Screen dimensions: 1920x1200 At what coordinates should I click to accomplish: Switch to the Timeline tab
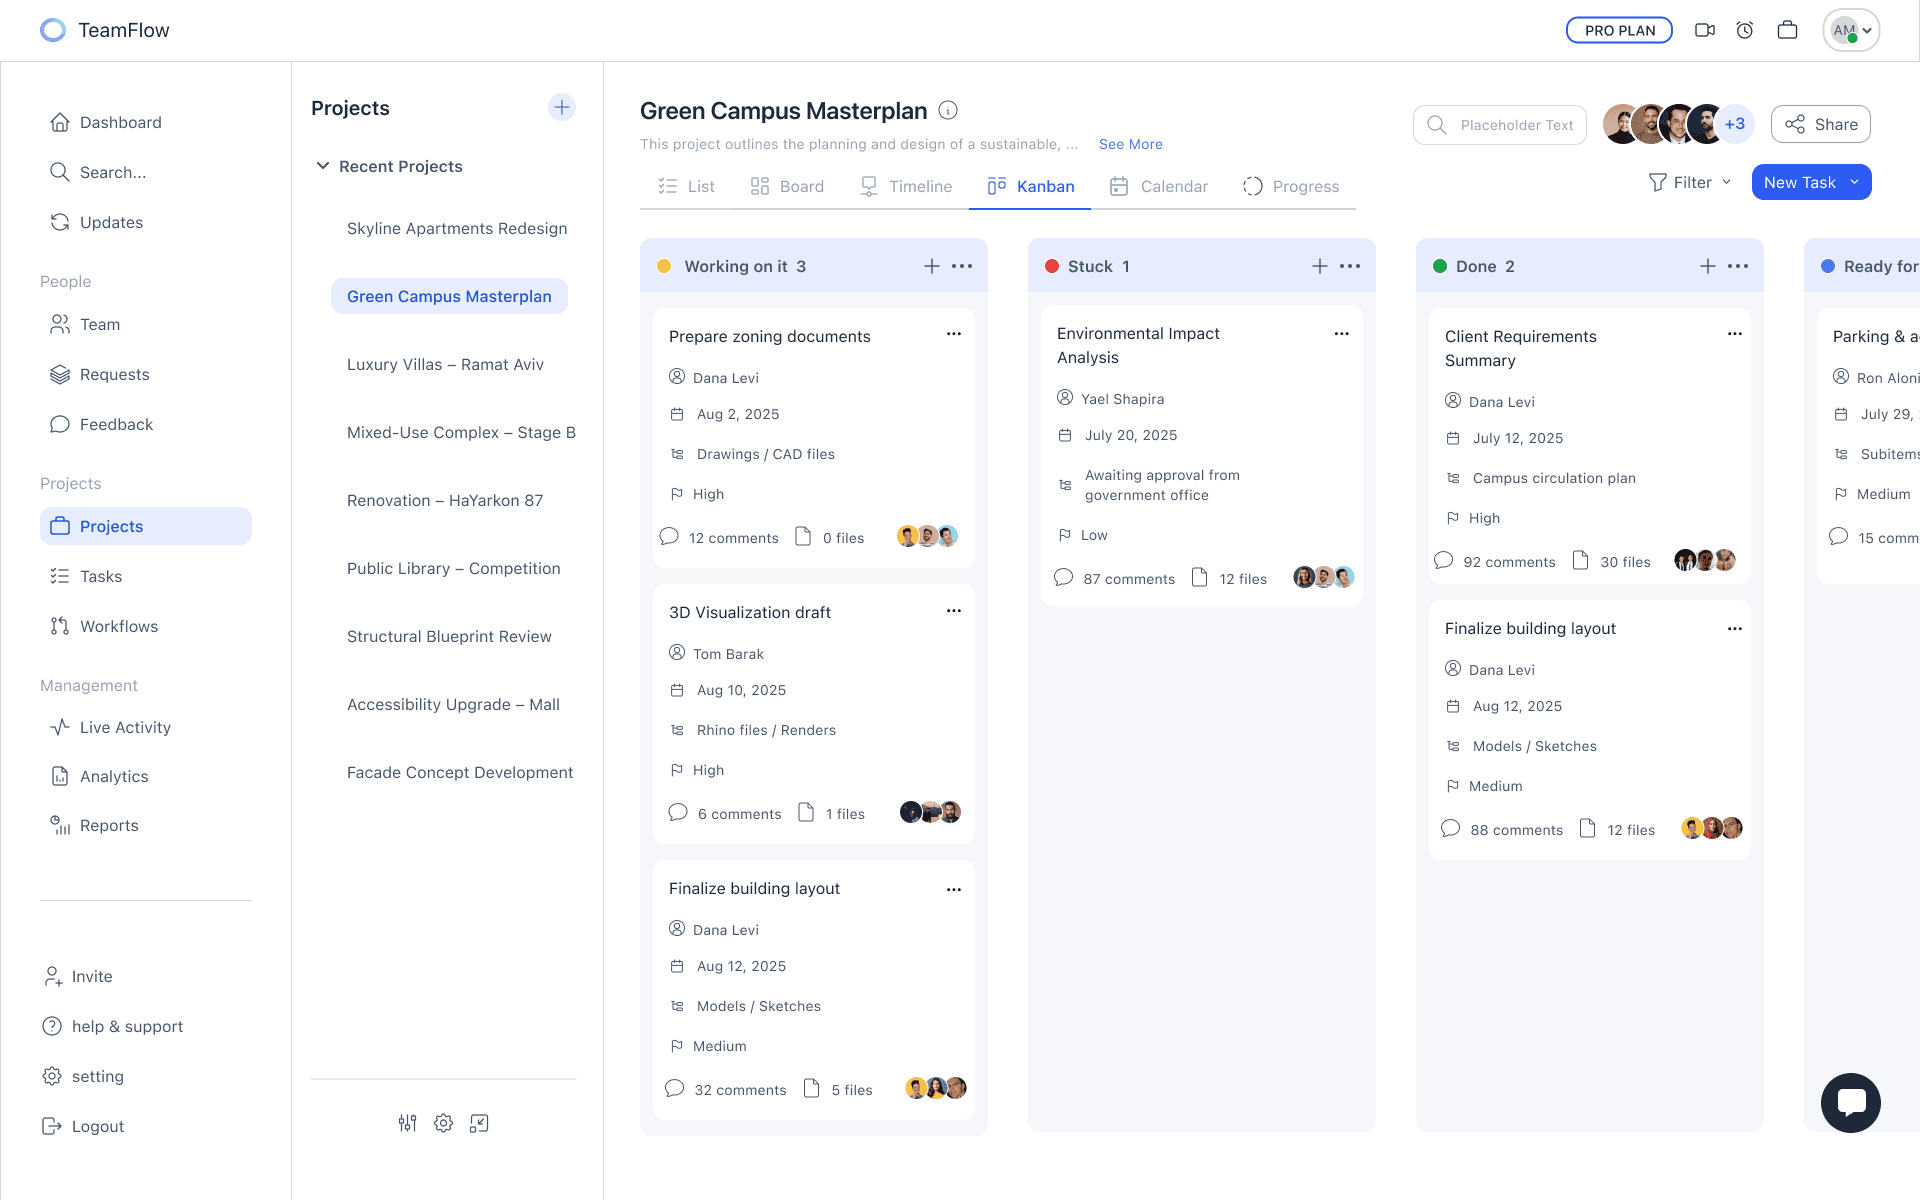(x=906, y=186)
